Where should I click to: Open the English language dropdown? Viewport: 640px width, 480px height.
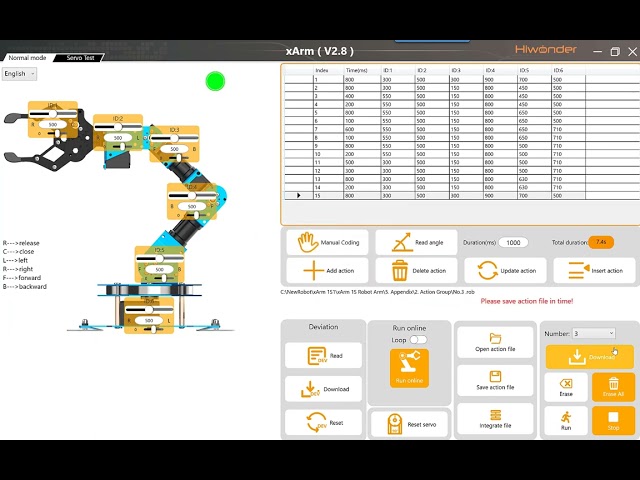tap(19, 73)
